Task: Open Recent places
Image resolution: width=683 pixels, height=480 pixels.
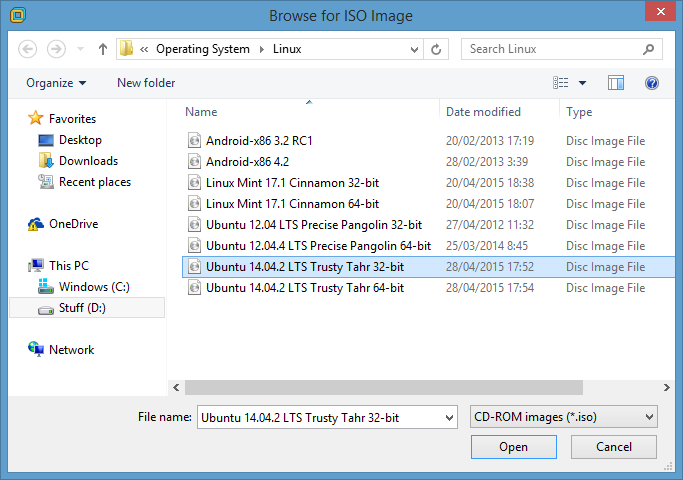Action: pyautogui.click(x=95, y=182)
